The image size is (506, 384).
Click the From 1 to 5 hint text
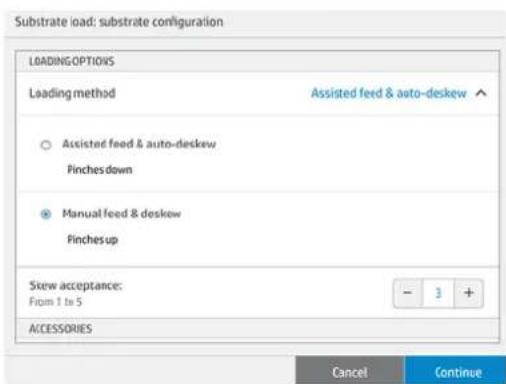click(x=55, y=302)
